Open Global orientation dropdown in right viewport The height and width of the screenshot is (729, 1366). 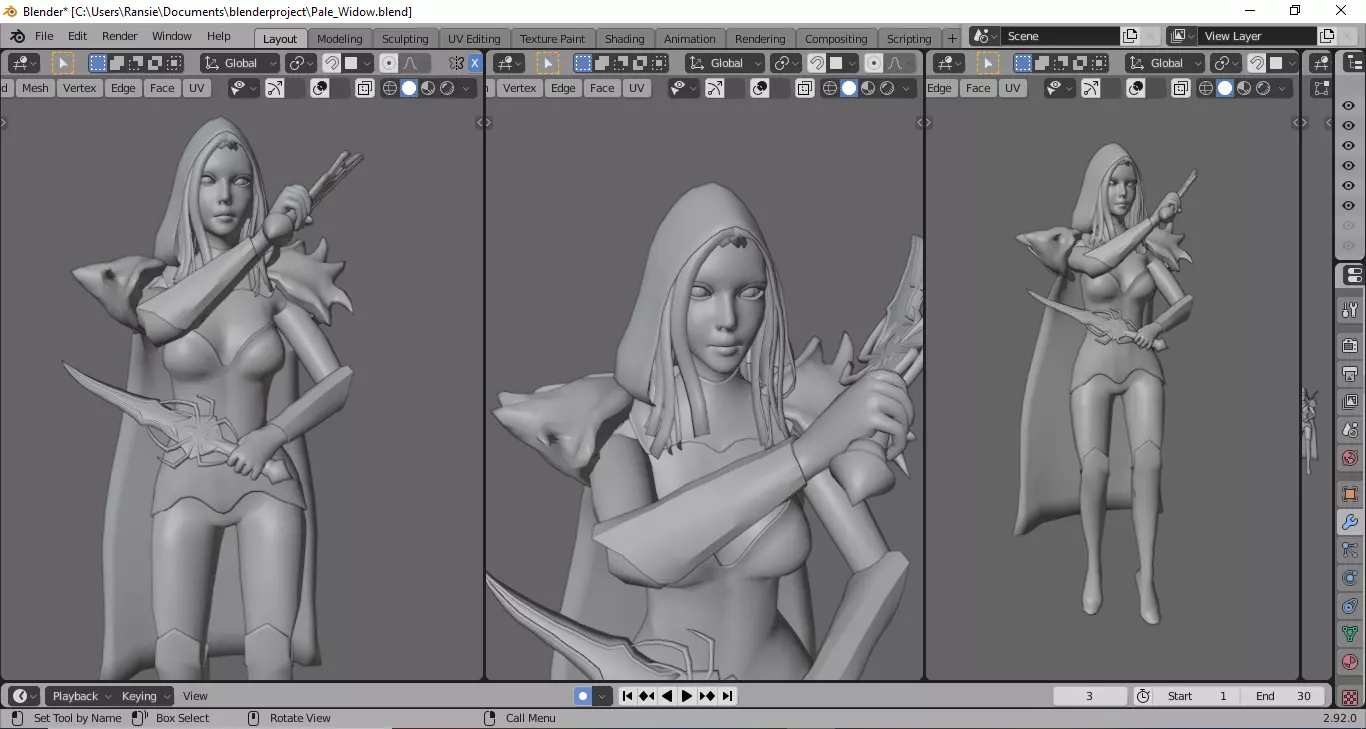point(1165,63)
